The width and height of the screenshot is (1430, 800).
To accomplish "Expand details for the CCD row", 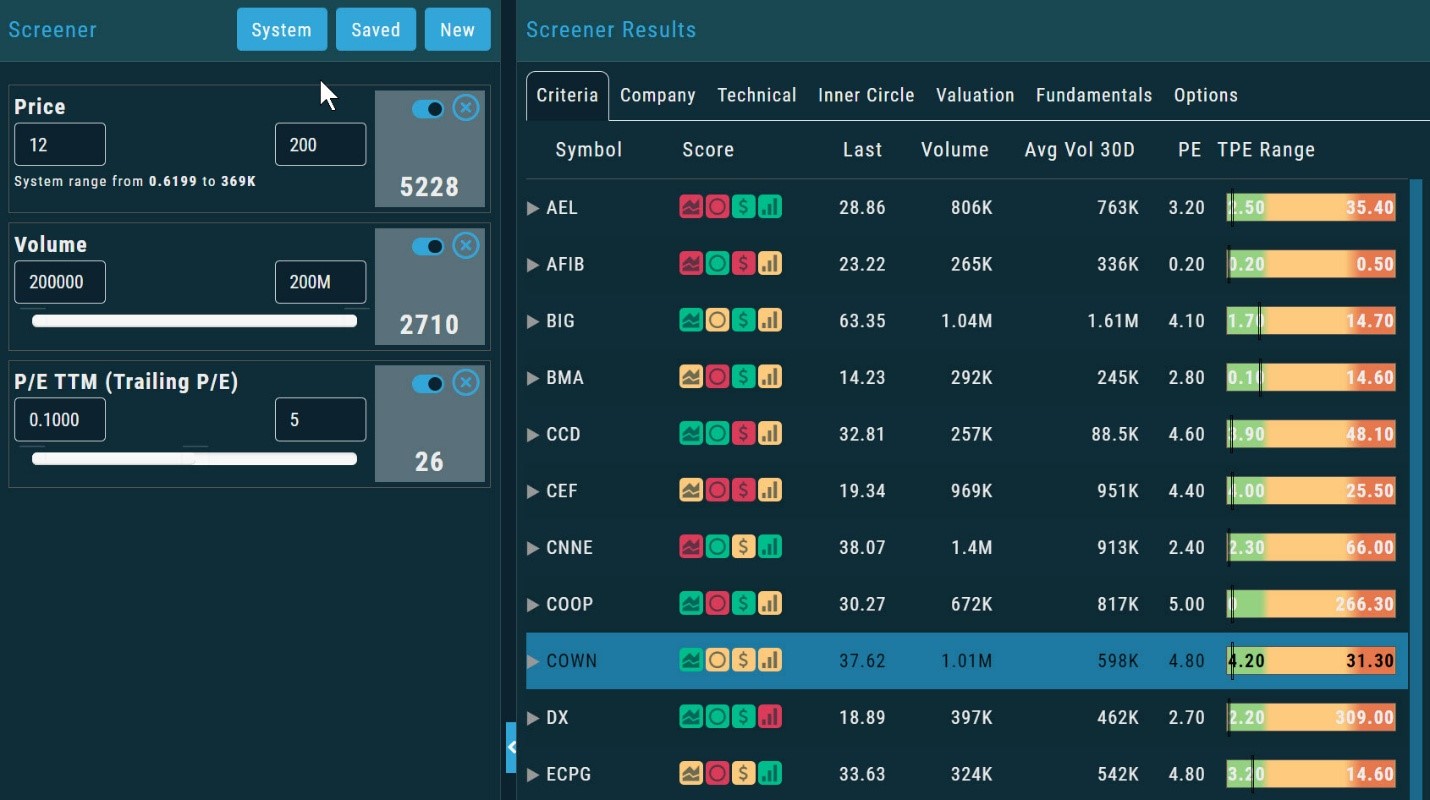I will click(x=532, y=434).
